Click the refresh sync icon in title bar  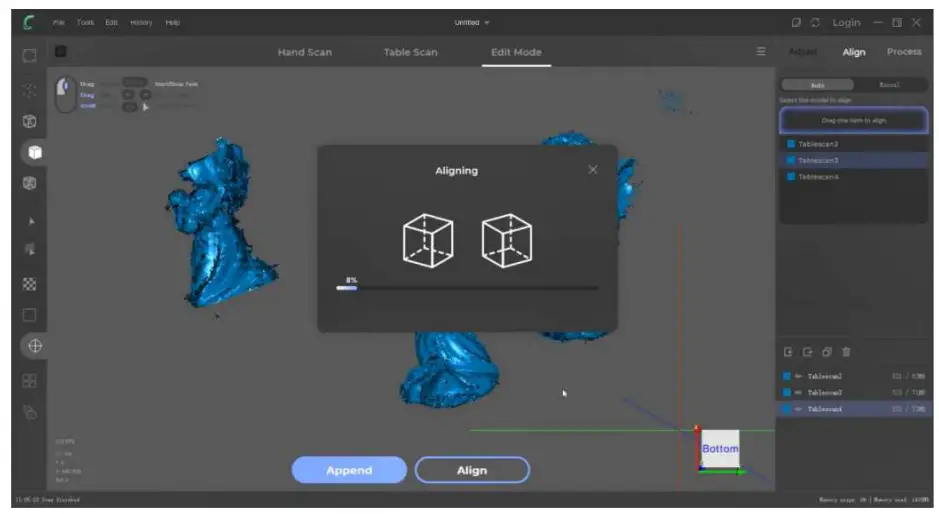click(815, 23)
